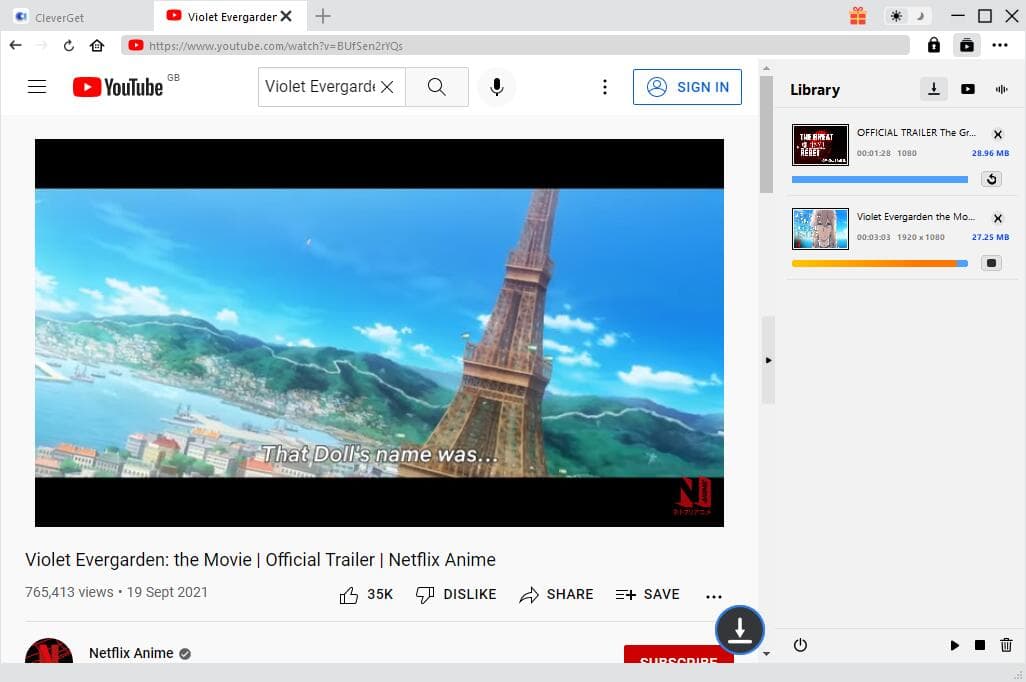Open more actions beside the SAVE button
Image resolution: width=1026 pixels, height=682 pixels.
tap(713, 594)
